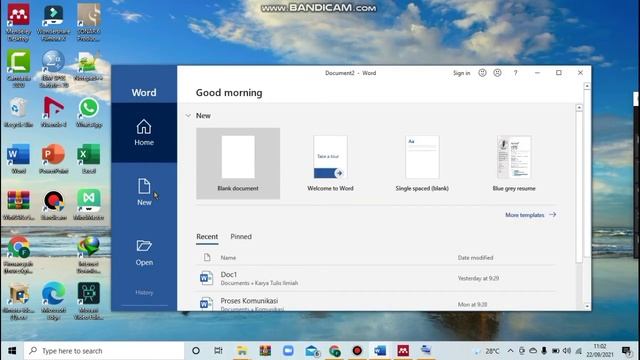640x360 pixels.
Task: Select the Word desktop shortcut
Action: (18, 159)
